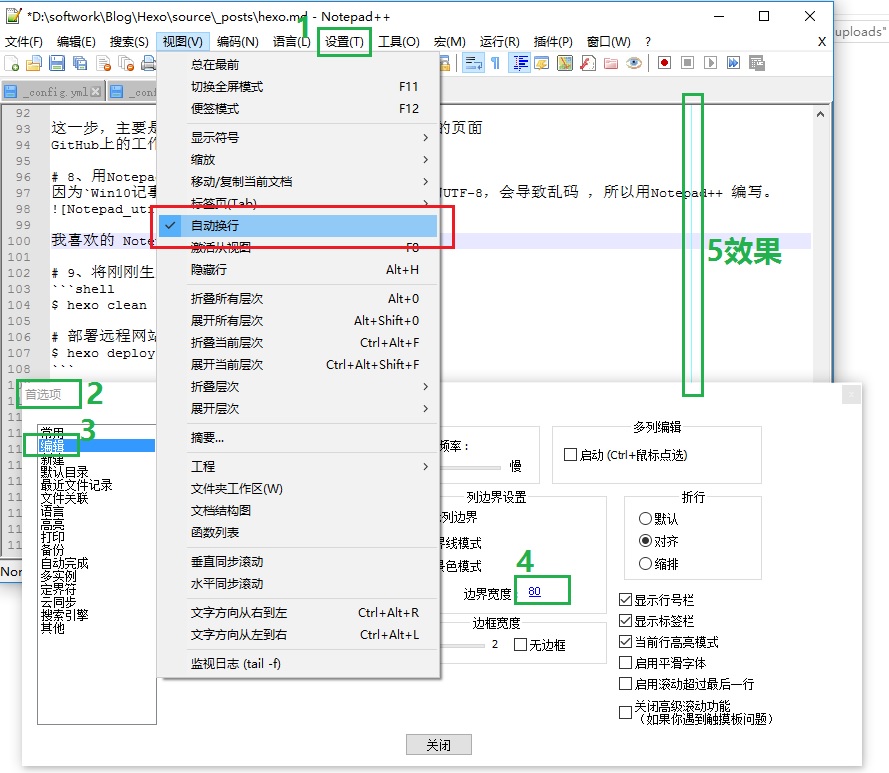
Task: Expand the 工程 submenu arrow
Action: tap(425, 466)
